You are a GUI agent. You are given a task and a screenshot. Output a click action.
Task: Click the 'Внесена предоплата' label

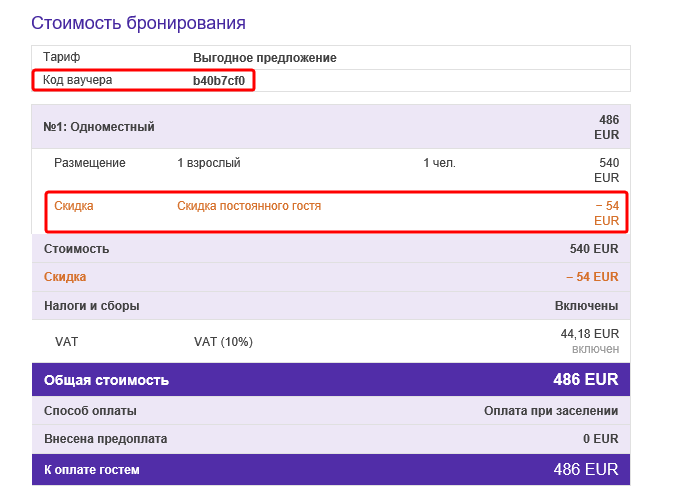click(106, 439)
